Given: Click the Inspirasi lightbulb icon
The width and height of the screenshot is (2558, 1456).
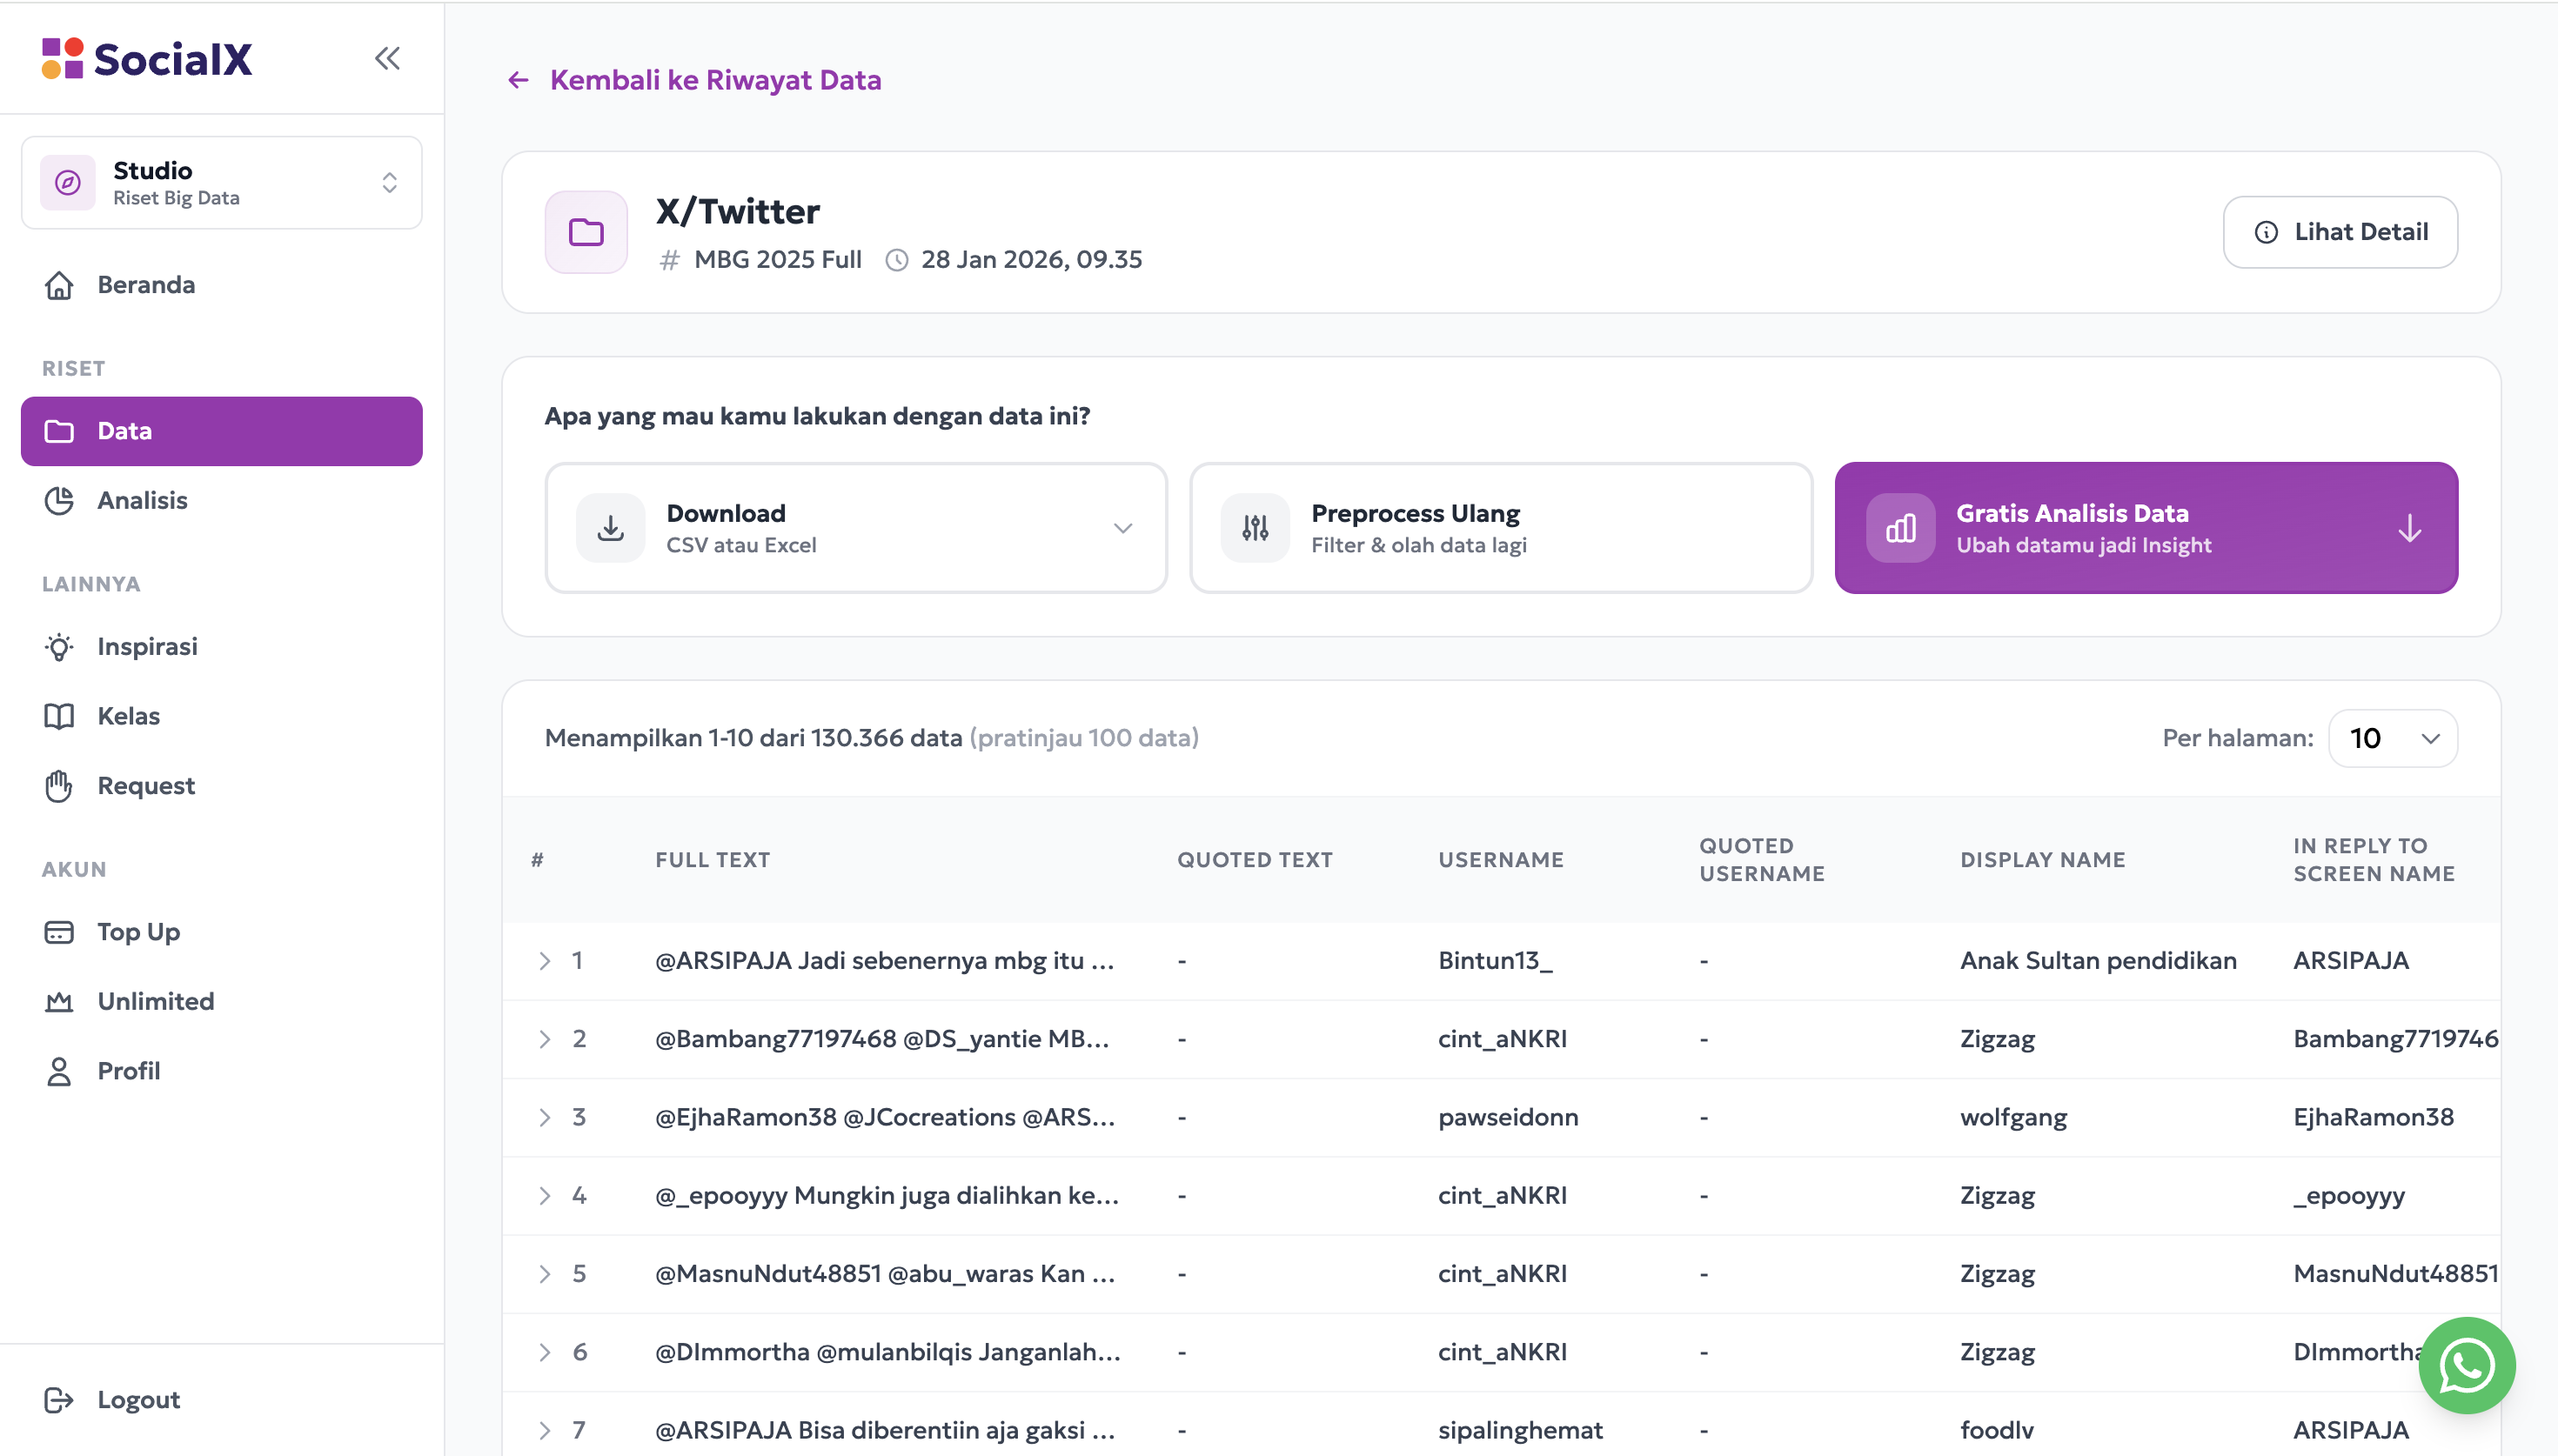Looking at the screenshot, I should coord(59,647).
